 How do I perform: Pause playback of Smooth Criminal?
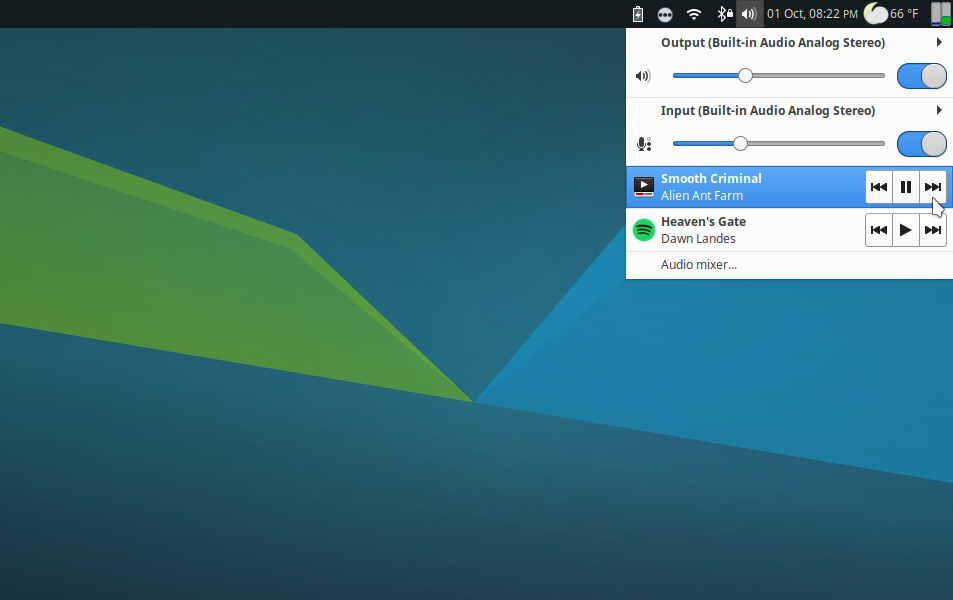point(905,186)
